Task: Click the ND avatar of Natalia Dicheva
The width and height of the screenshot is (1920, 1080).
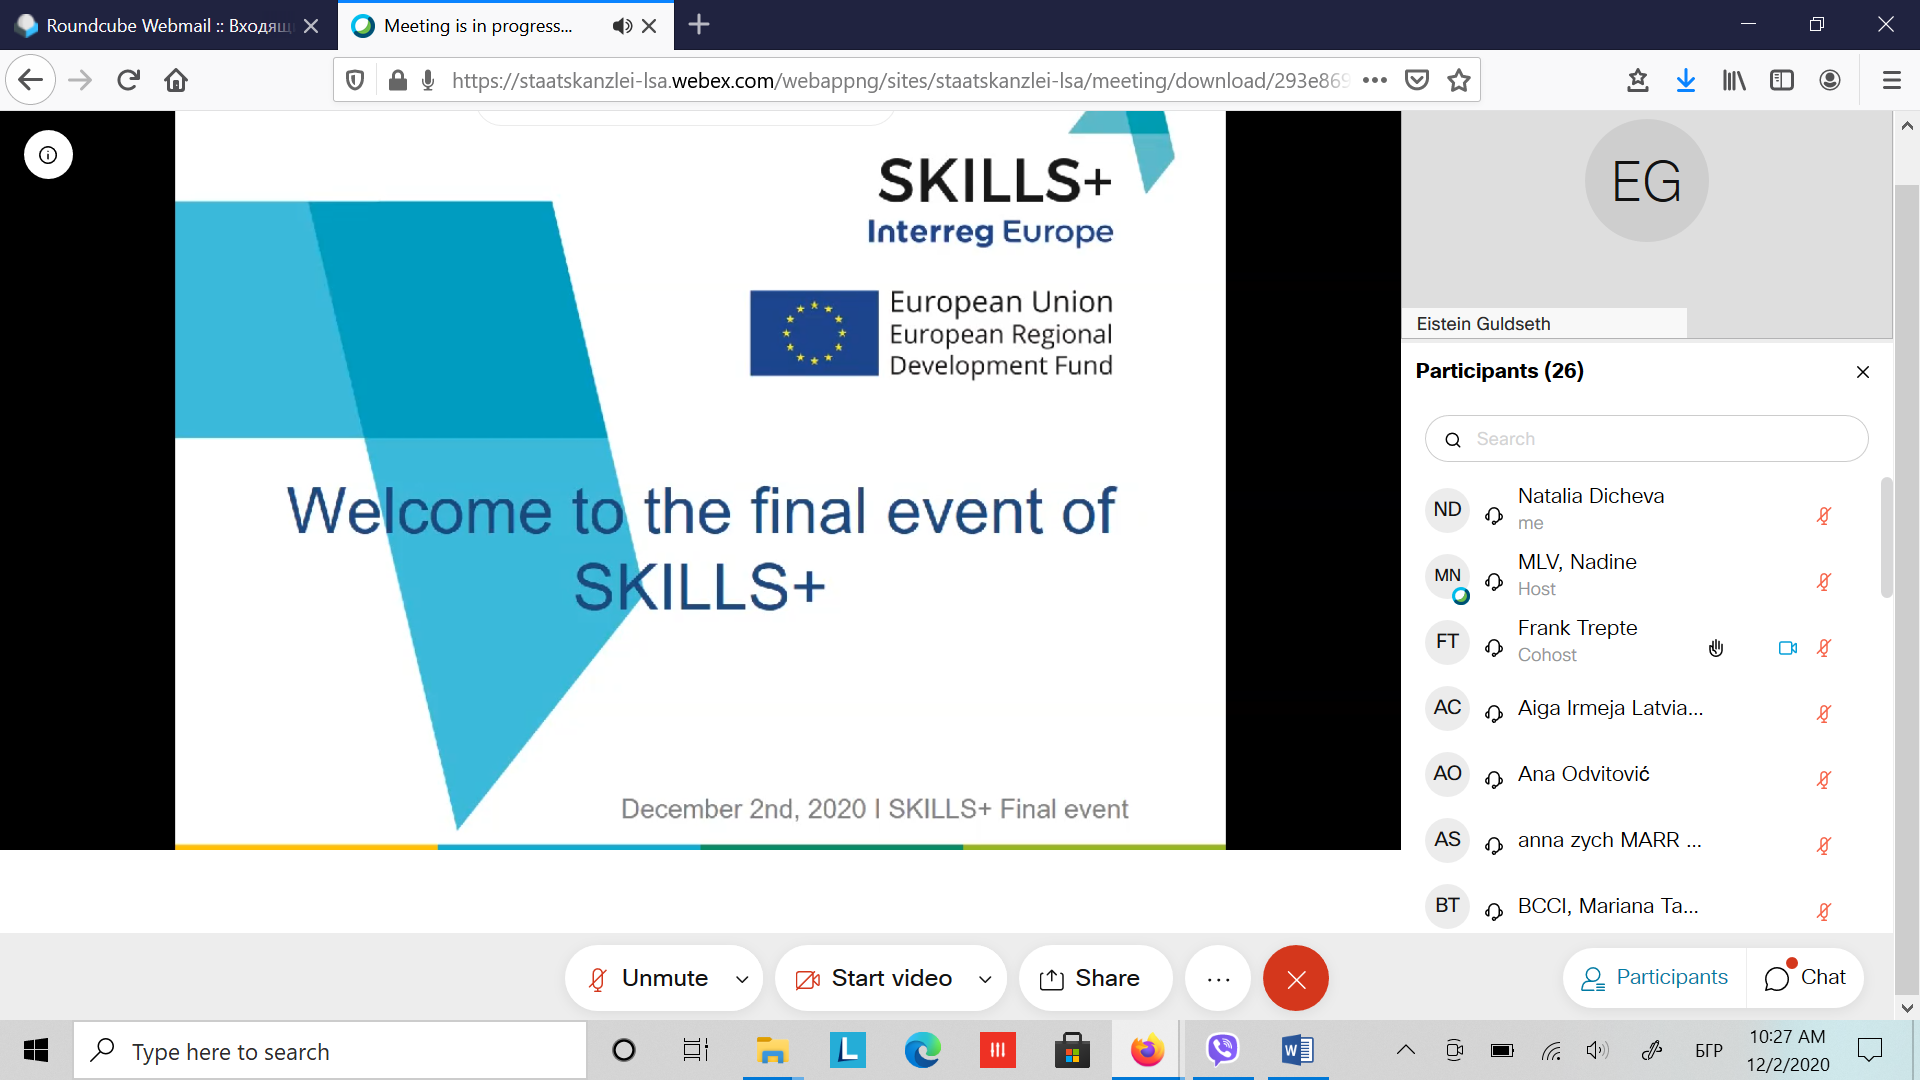Action: click(1447, 509)
